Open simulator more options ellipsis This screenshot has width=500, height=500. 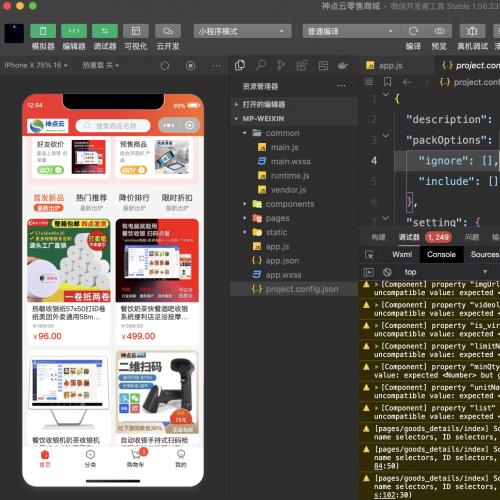click(216, 66)
